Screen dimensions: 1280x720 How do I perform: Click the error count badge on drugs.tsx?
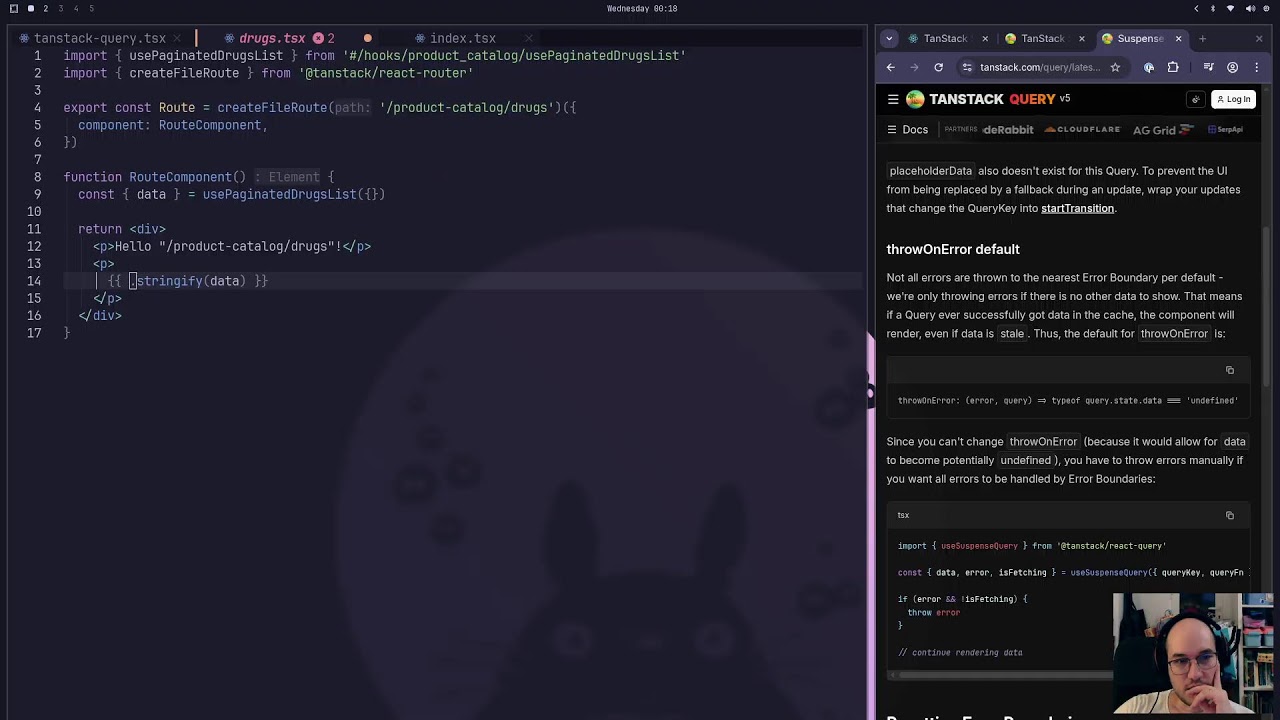pos(324,38)
